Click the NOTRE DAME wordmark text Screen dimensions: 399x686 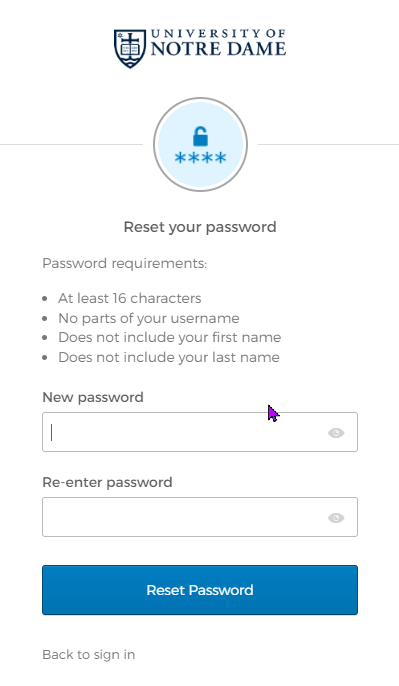pos(218,49)
